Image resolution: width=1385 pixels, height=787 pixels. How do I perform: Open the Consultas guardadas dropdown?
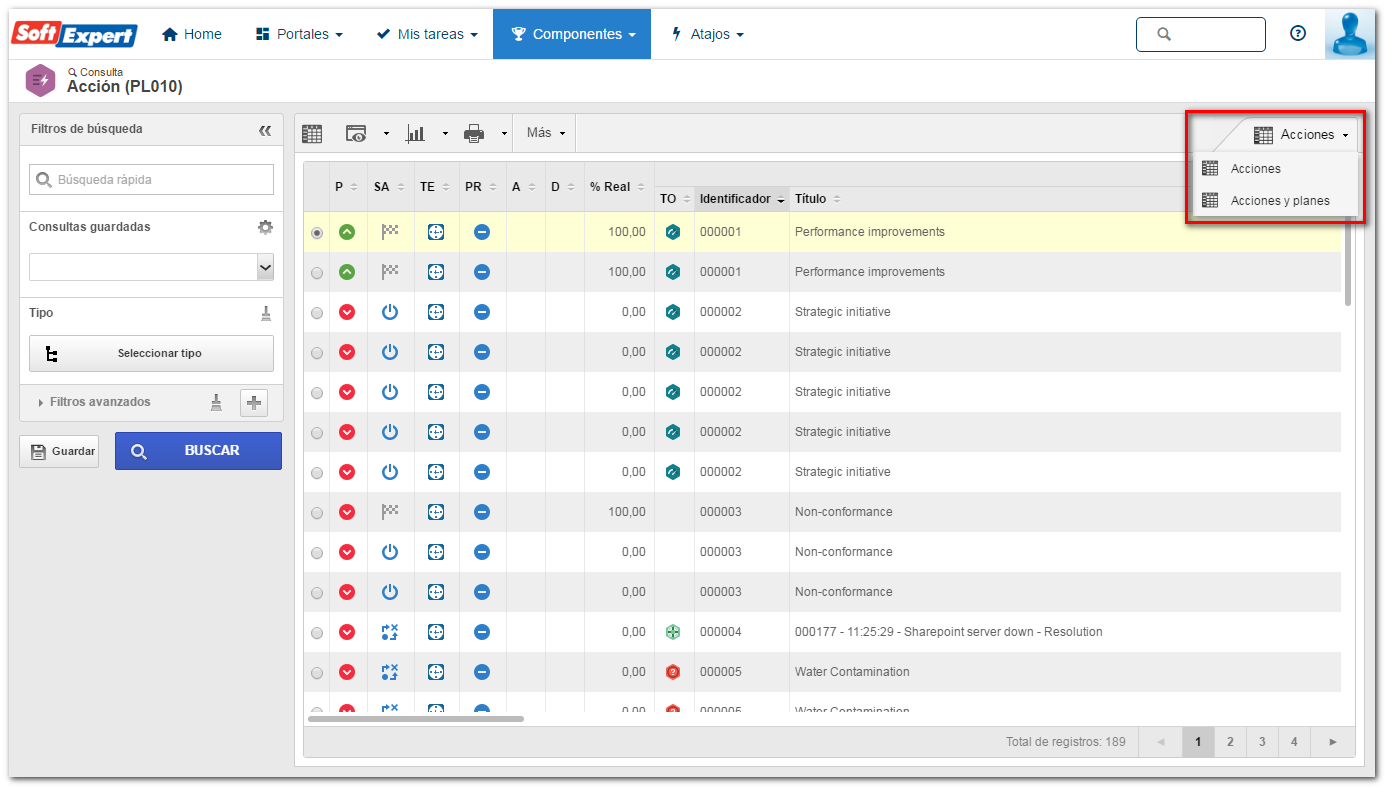[x=151, y=267]
